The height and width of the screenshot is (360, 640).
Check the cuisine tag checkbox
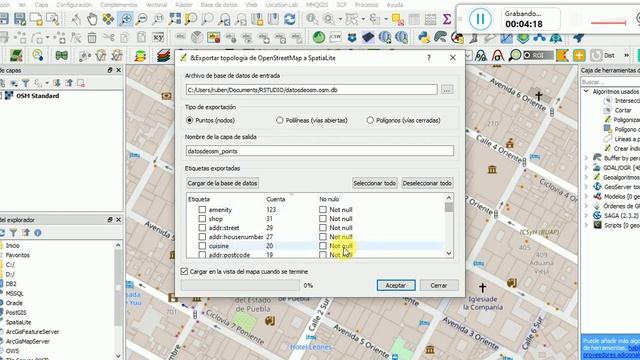tap(202, 246)
